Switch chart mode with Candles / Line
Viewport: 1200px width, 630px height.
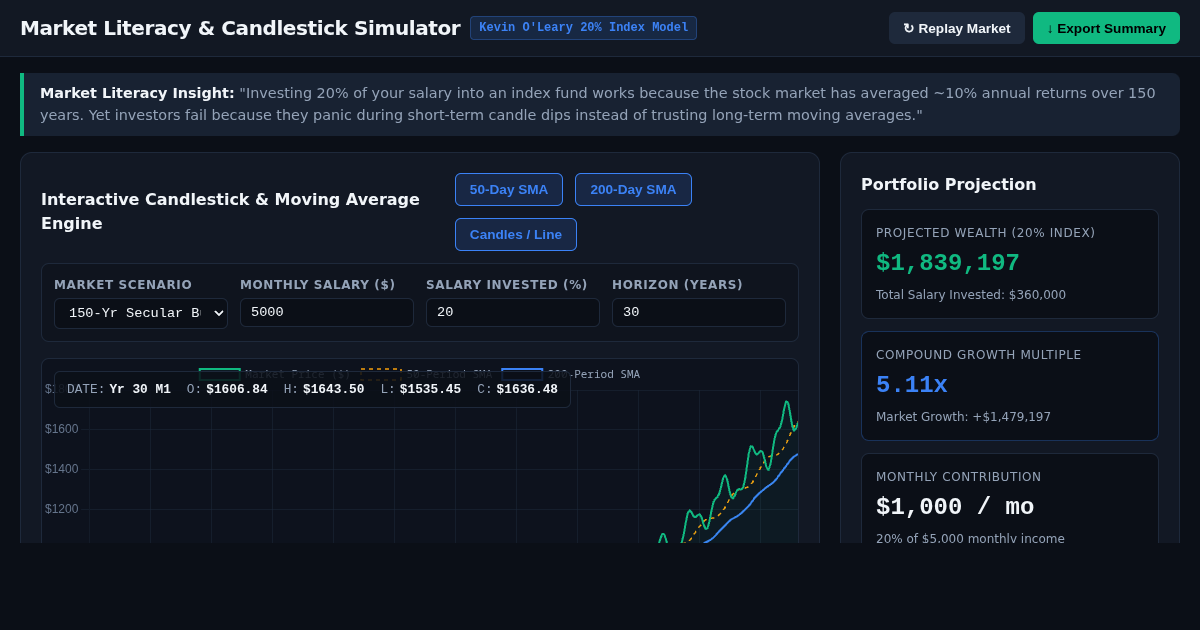point(516,234)
